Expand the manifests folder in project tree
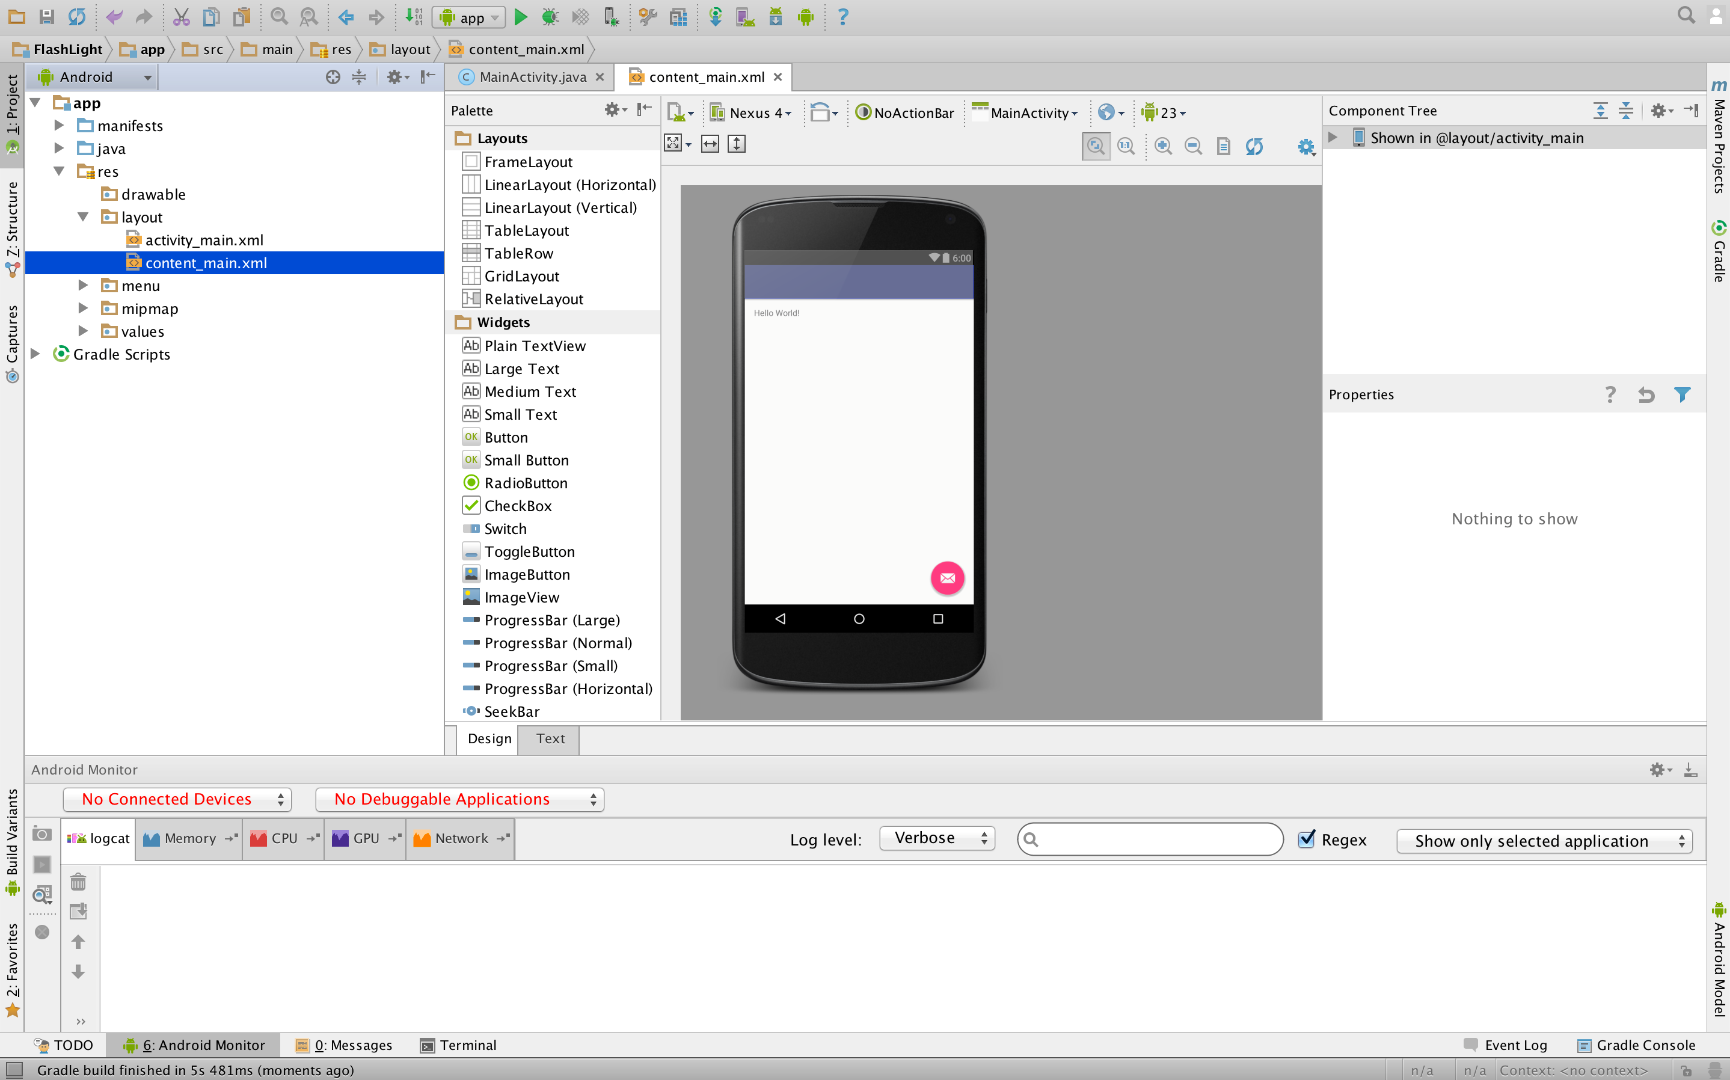Viewport: 1730px width, 1080px height. pyautogui.click(x=59, y=125)
